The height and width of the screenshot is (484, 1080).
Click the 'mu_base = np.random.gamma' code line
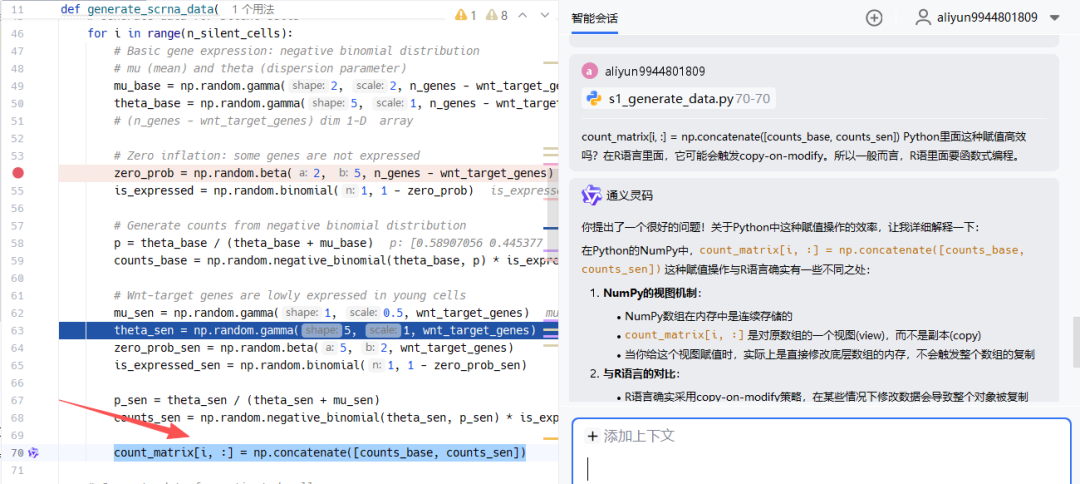[x=335, y=85]
